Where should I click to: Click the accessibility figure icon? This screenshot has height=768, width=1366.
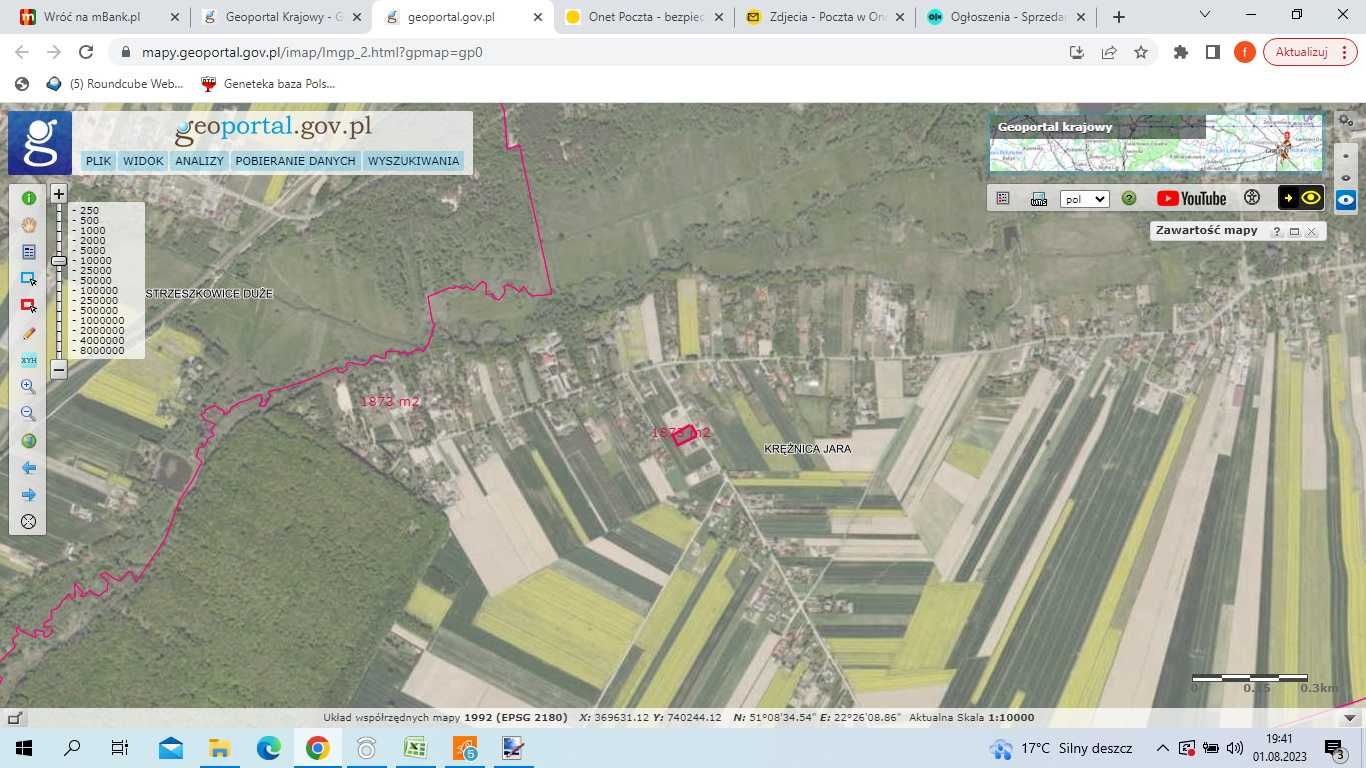[1251, 198]
